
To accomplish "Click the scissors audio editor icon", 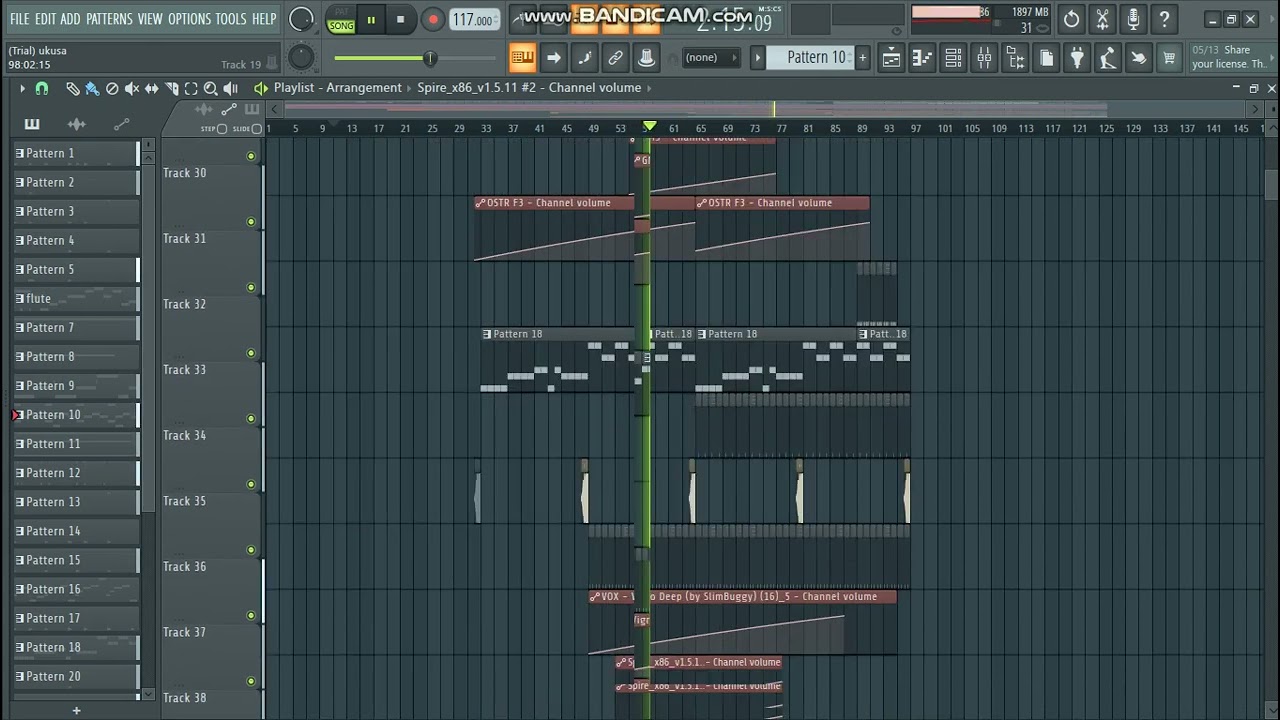I will [x=1102, y=19].
